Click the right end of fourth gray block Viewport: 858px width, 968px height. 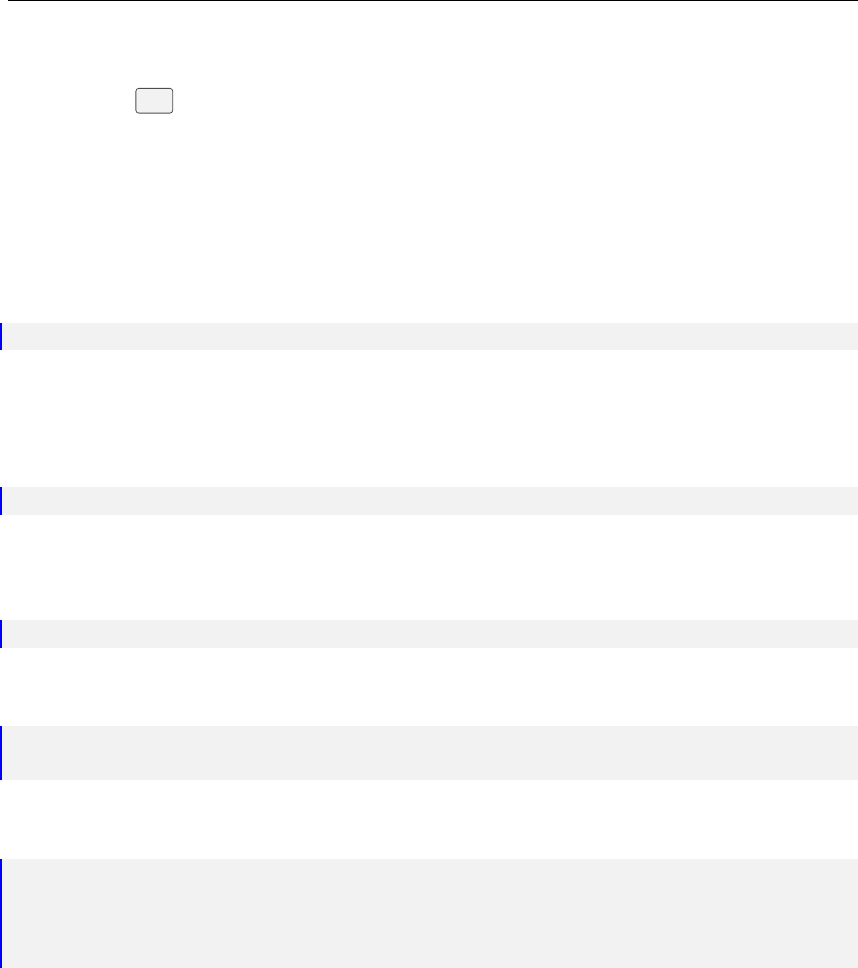tap(848, 752)
